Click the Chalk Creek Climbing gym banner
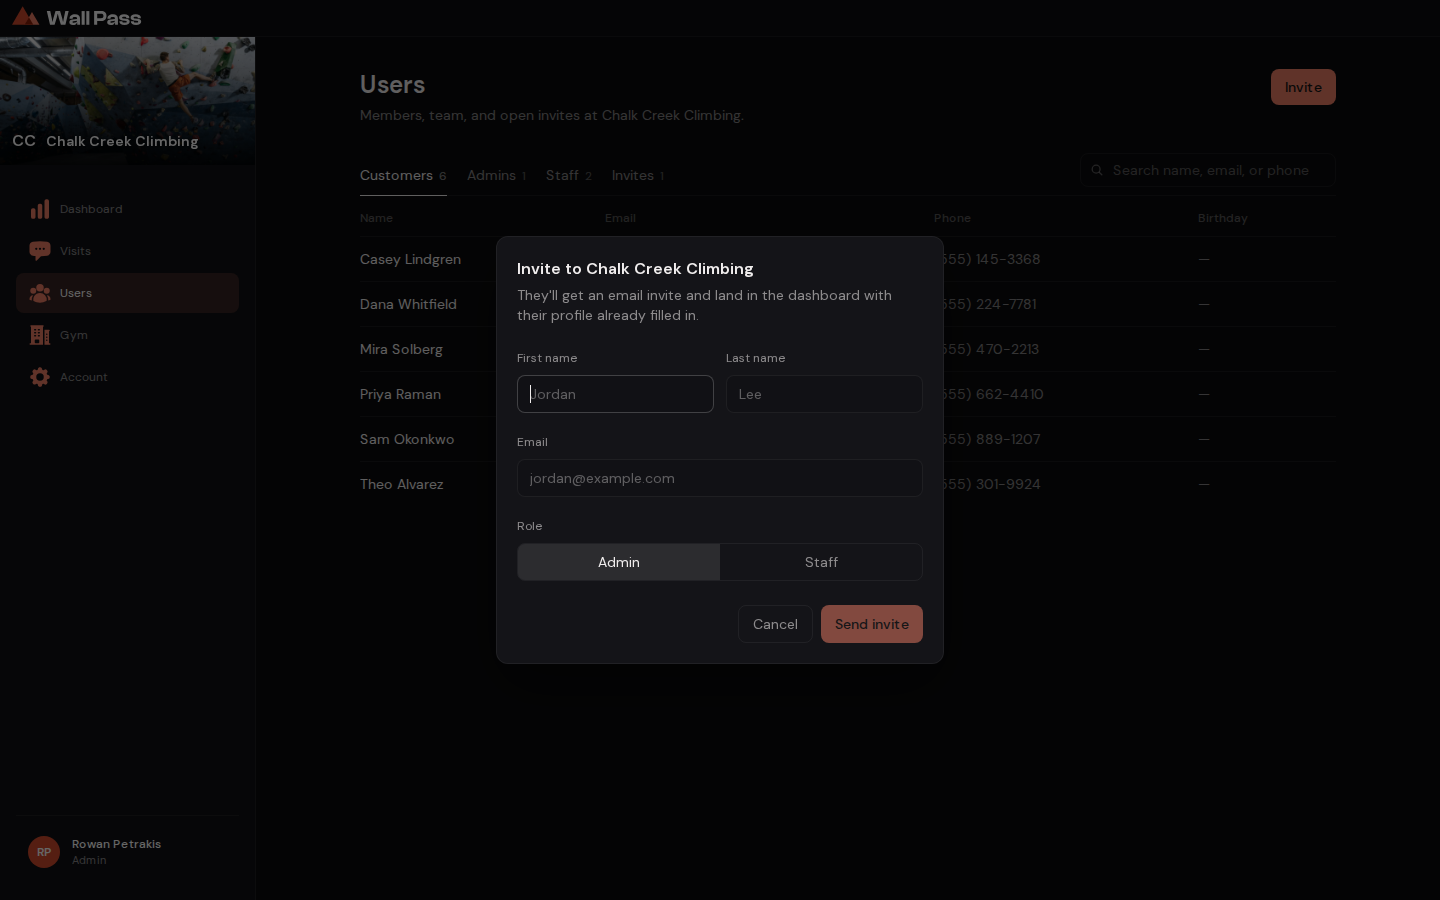1440x900 pixels. coord(127,101)
